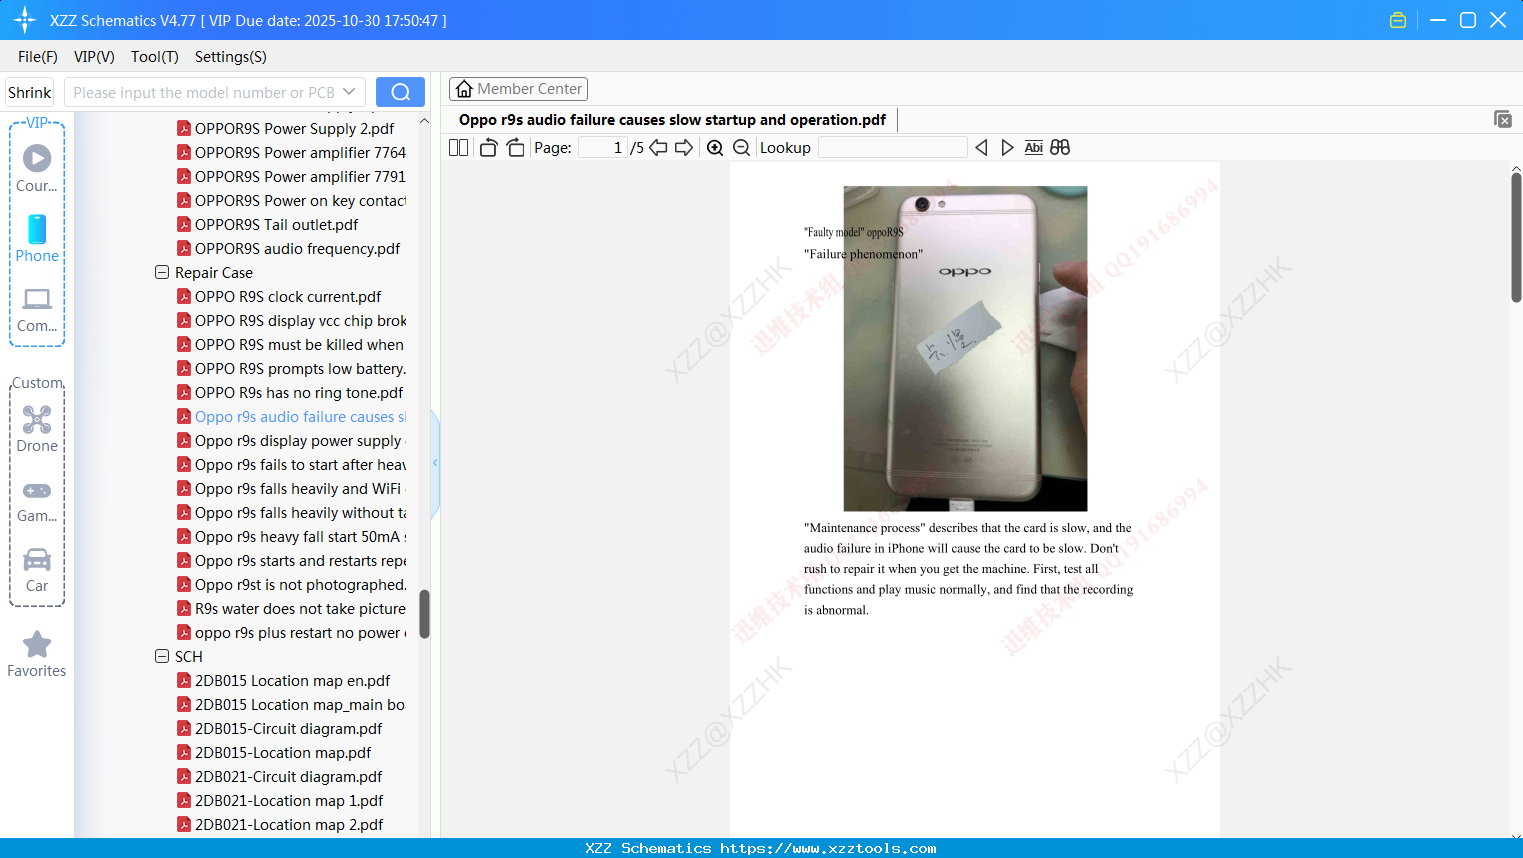Image resolution: width=1523 pixels, height=858 pixels.
Task: Toggle two-page view mode
Action: [x=457, y=146]
